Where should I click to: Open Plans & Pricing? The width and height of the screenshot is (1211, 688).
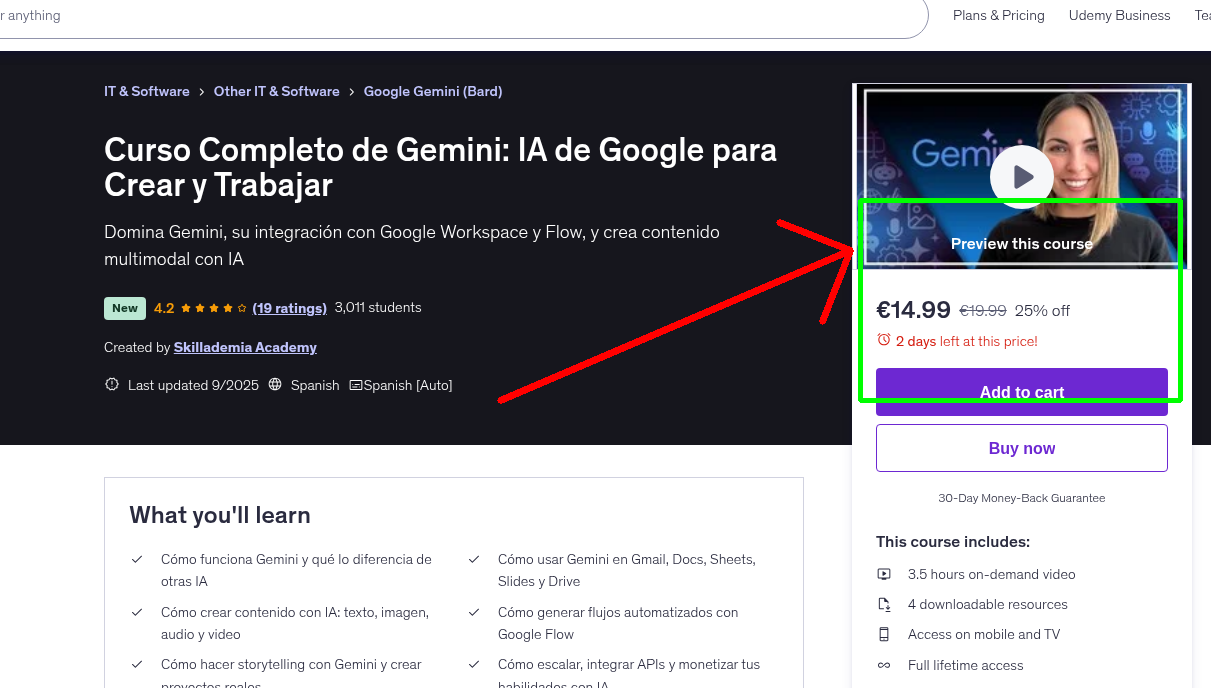998,15
